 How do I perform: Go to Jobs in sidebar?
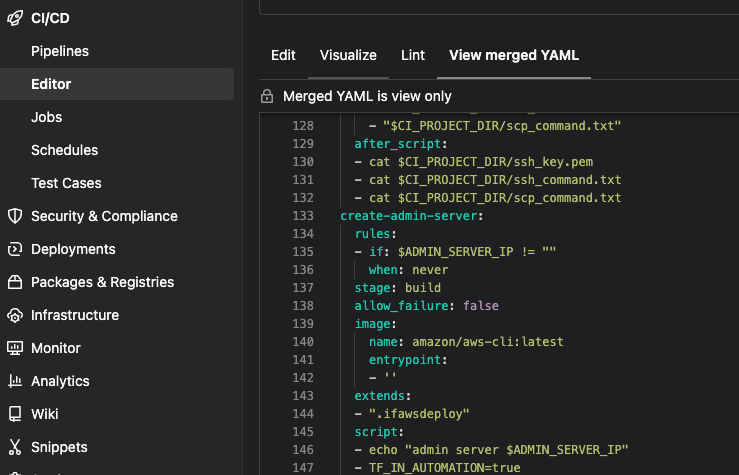tap(47, 117)
